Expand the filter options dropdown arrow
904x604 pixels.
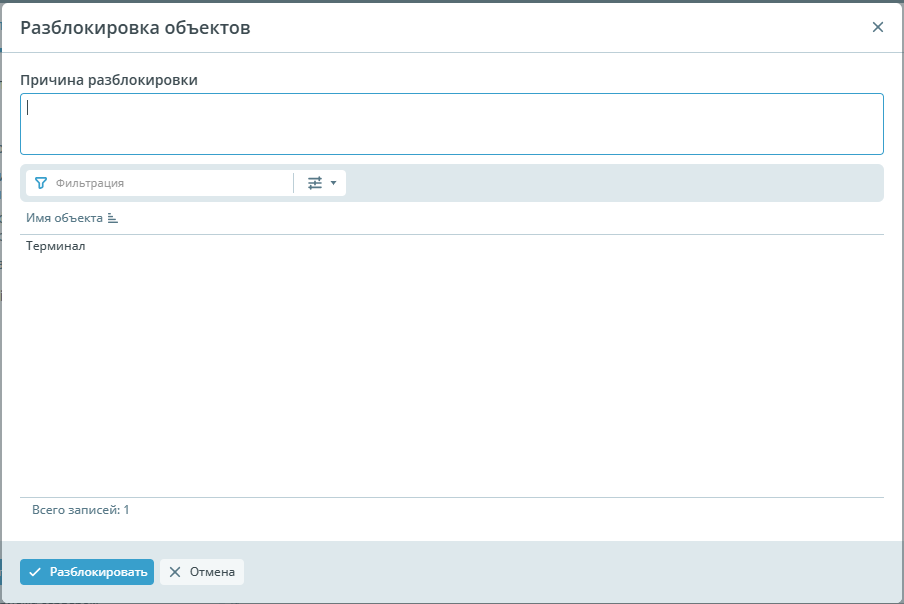point(334,183)
